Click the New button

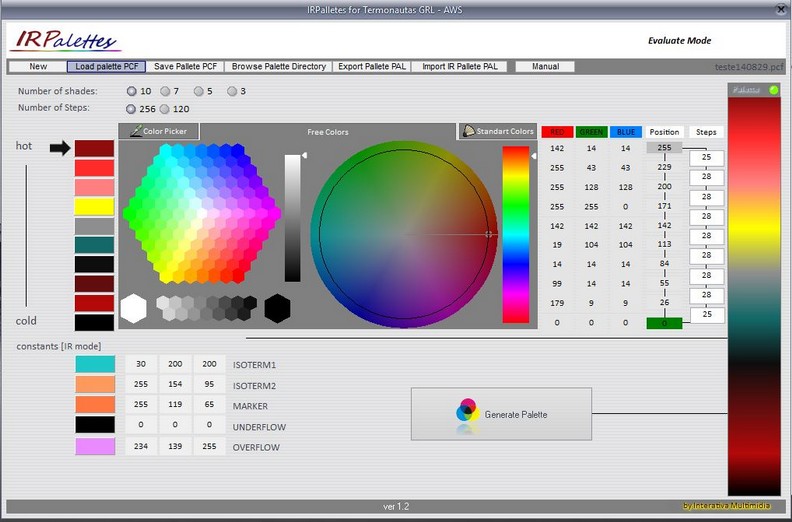[x=38, y=67]
